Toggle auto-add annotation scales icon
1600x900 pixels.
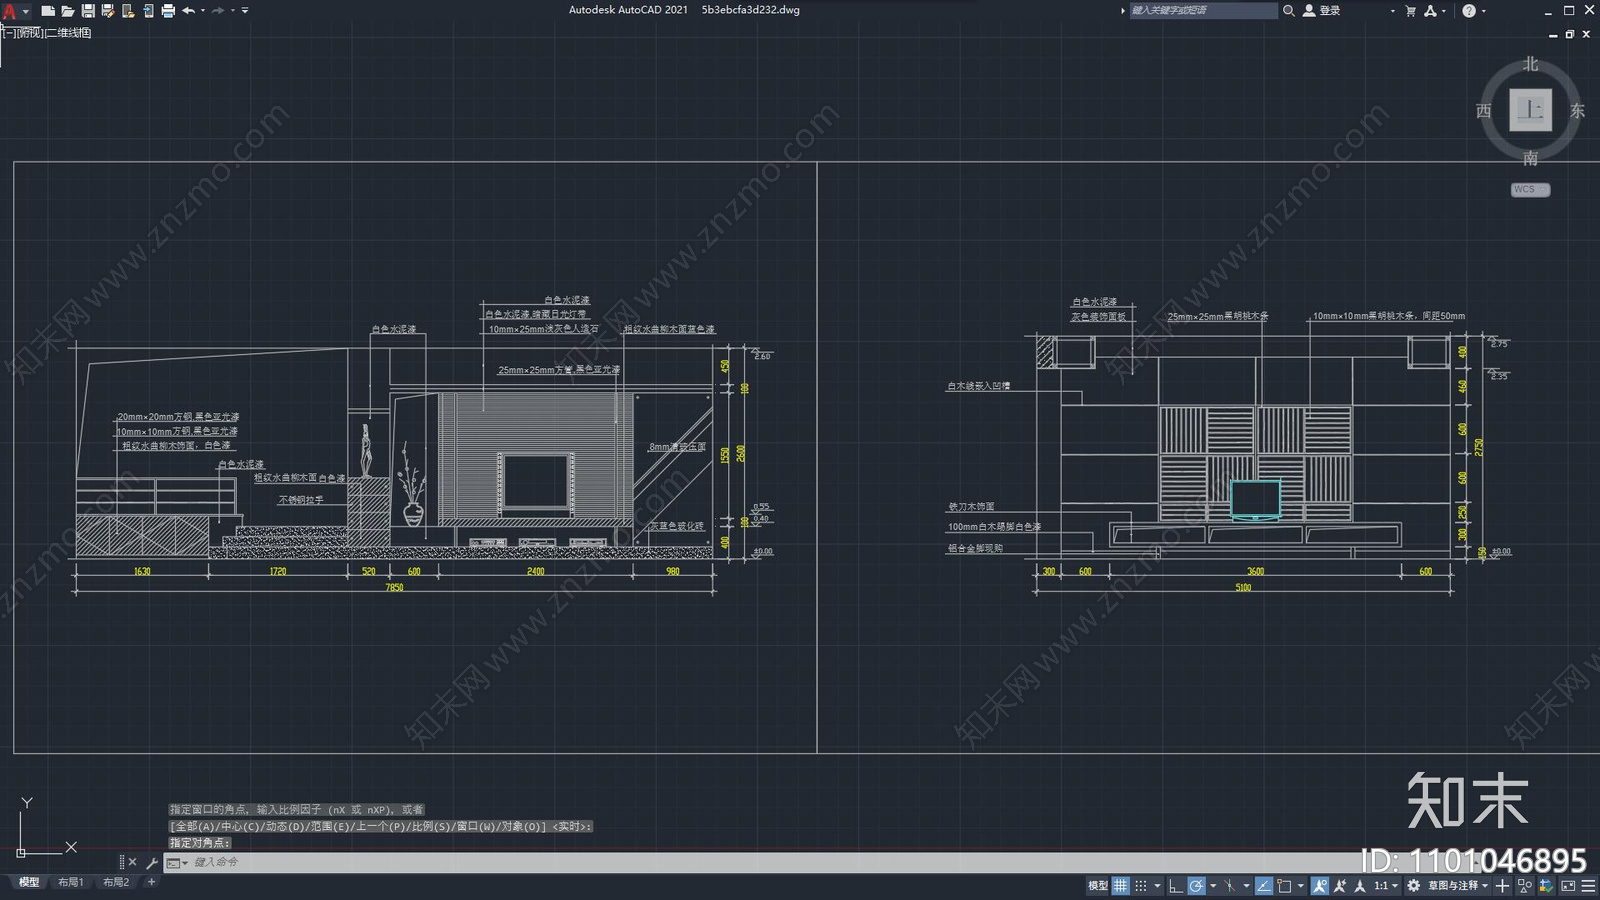[x=1340, y=886]
